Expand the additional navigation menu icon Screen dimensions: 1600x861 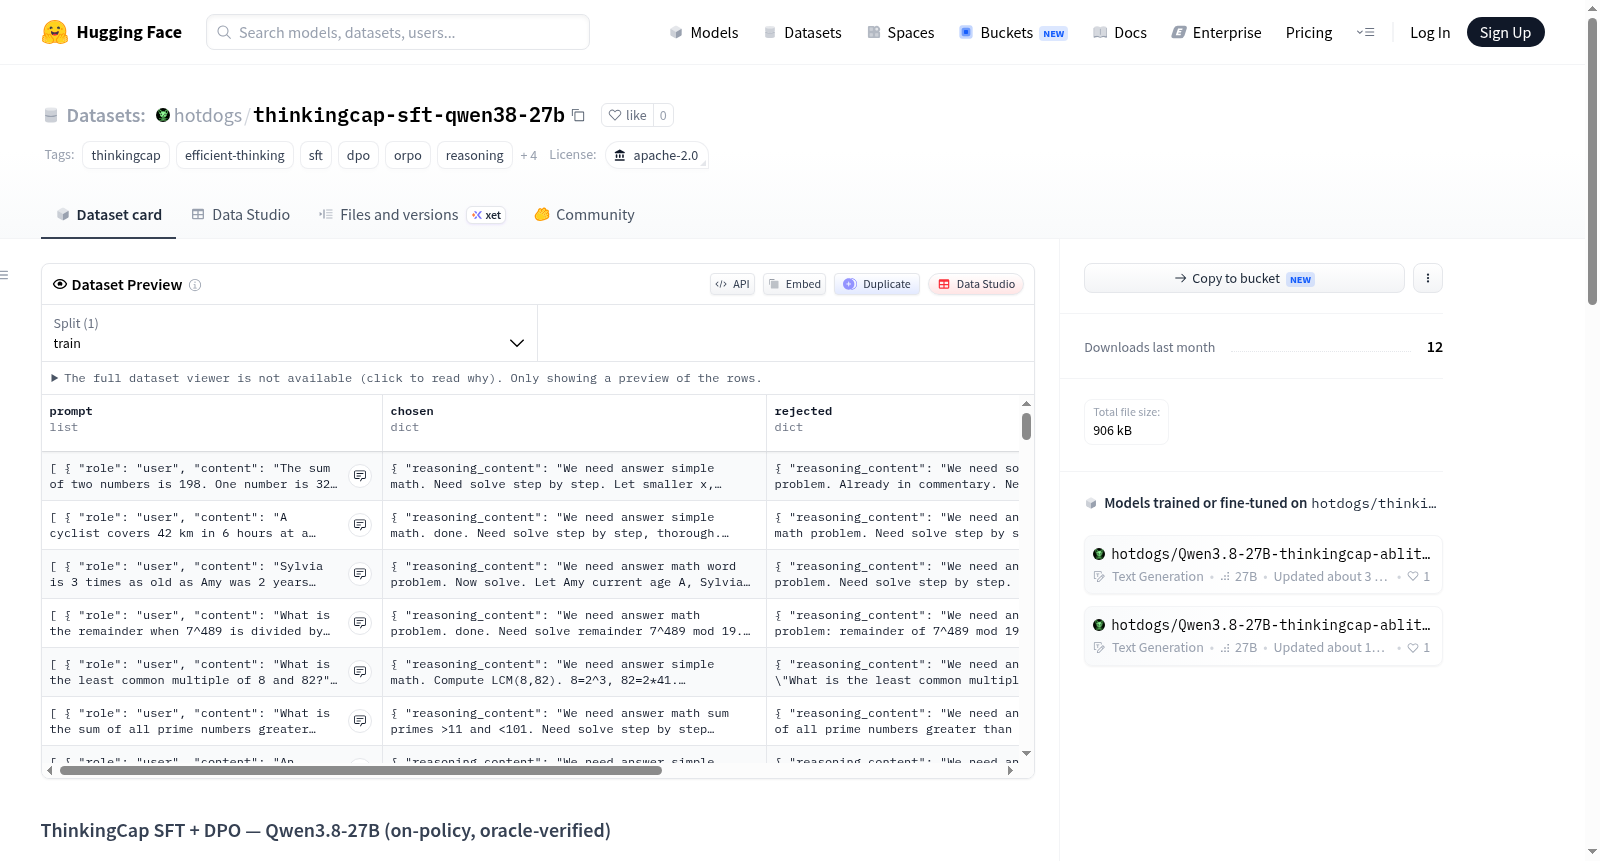click(1366, 32)
